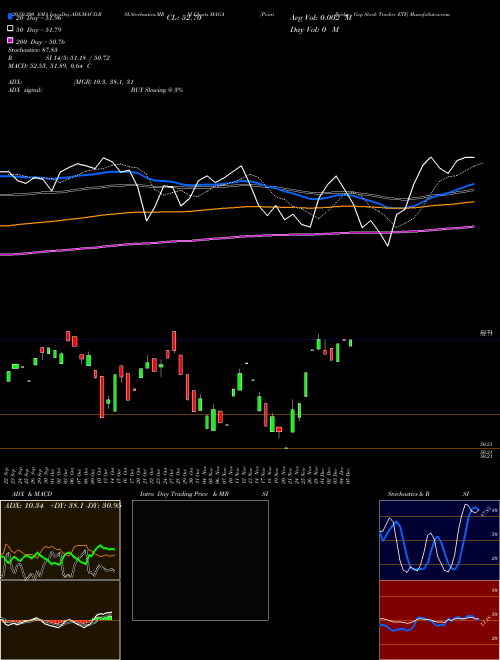Click the magenta 200 Day legend swatch
500x660 pixels.
(10, 40)
